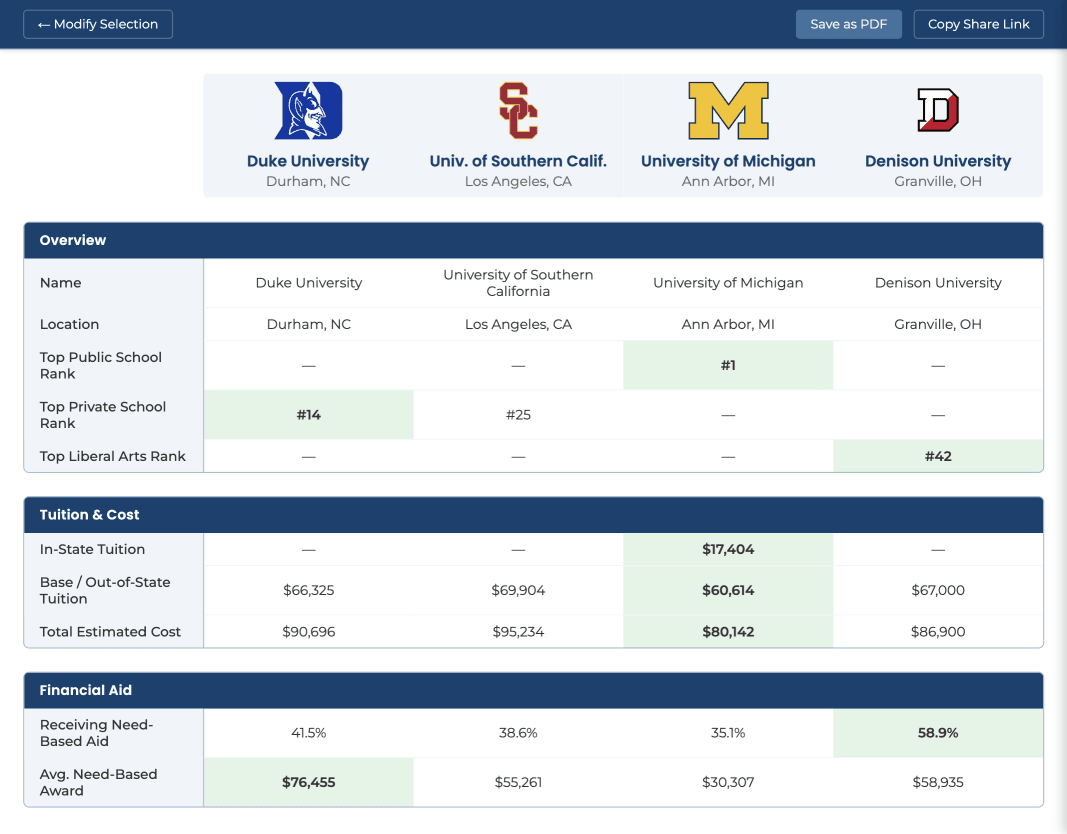
Task: Click the Overview section header
Action: click(534, 240)
